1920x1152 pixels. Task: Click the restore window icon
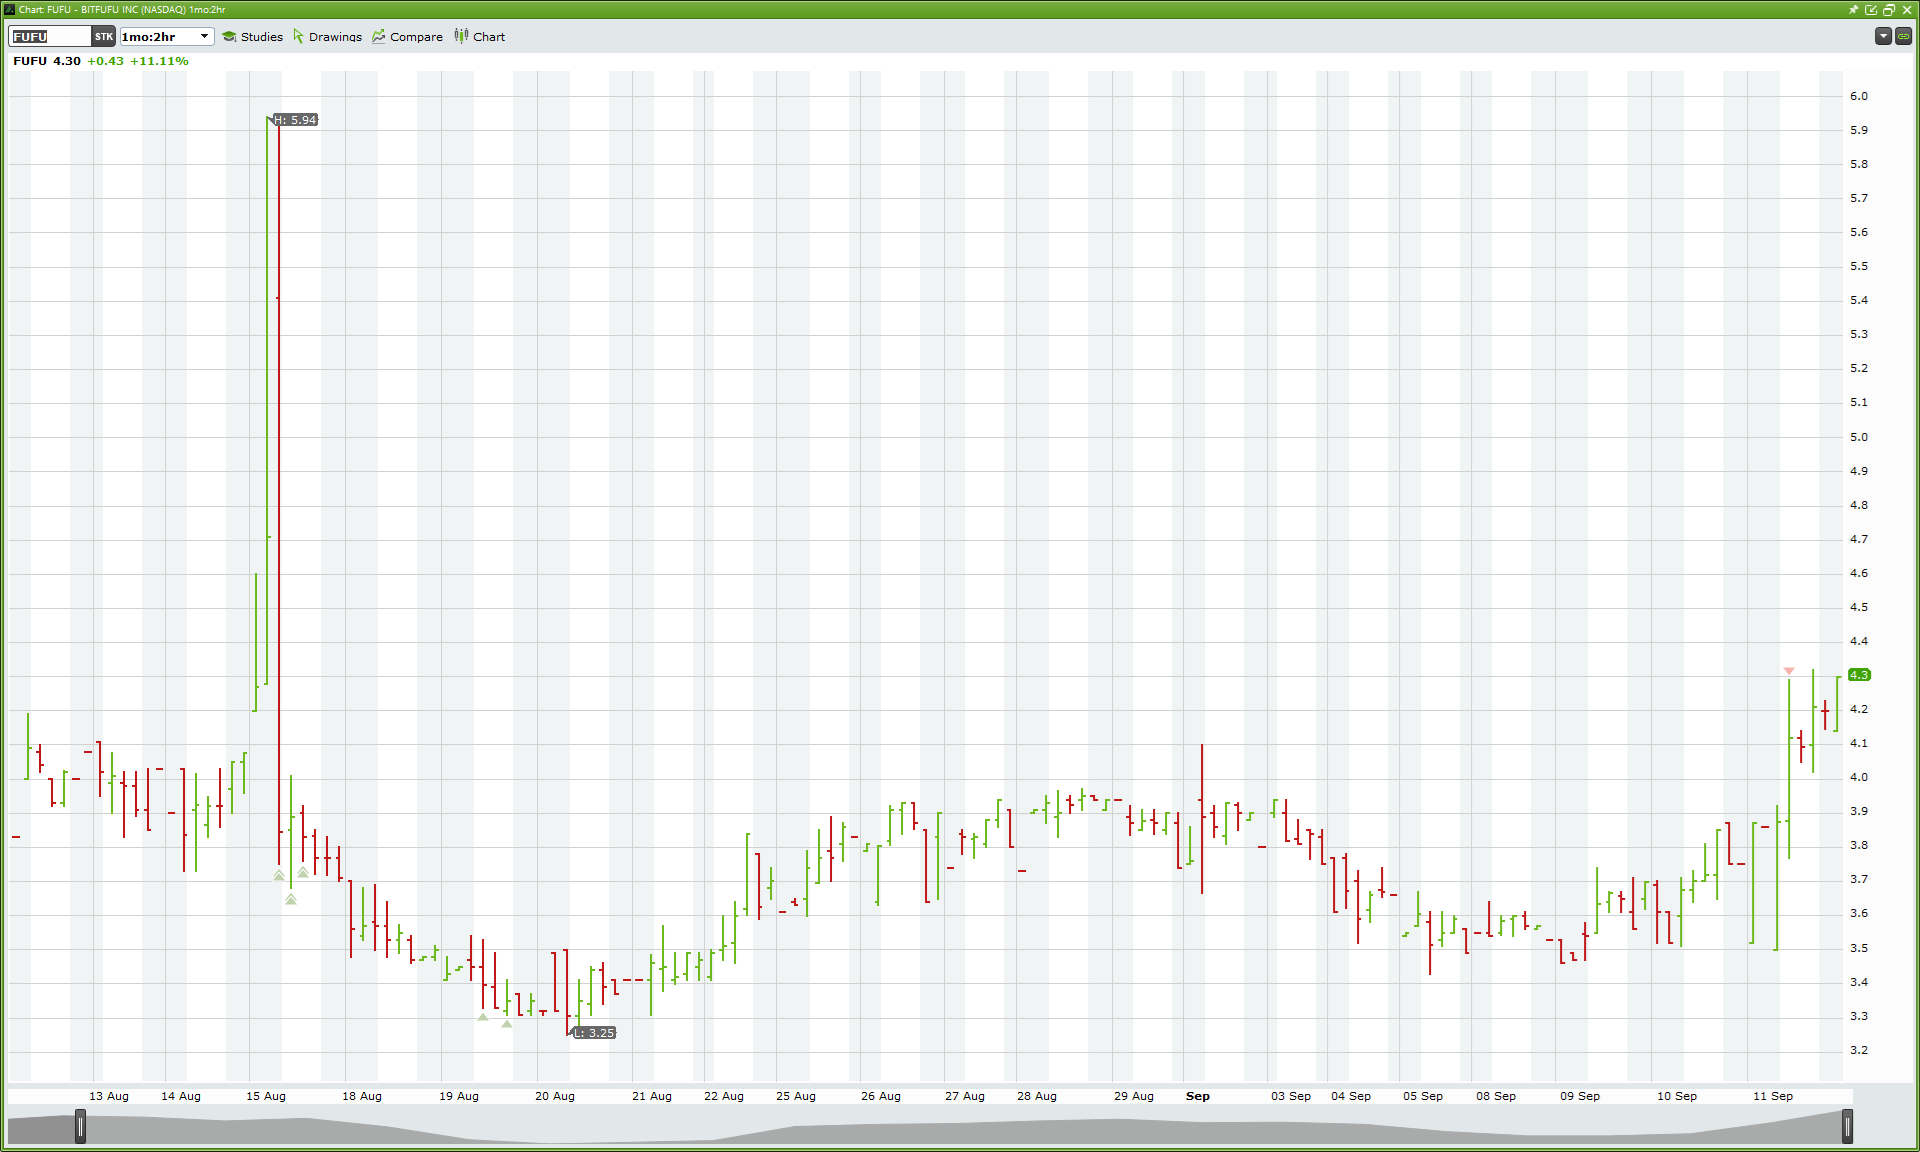[1889, 9]
